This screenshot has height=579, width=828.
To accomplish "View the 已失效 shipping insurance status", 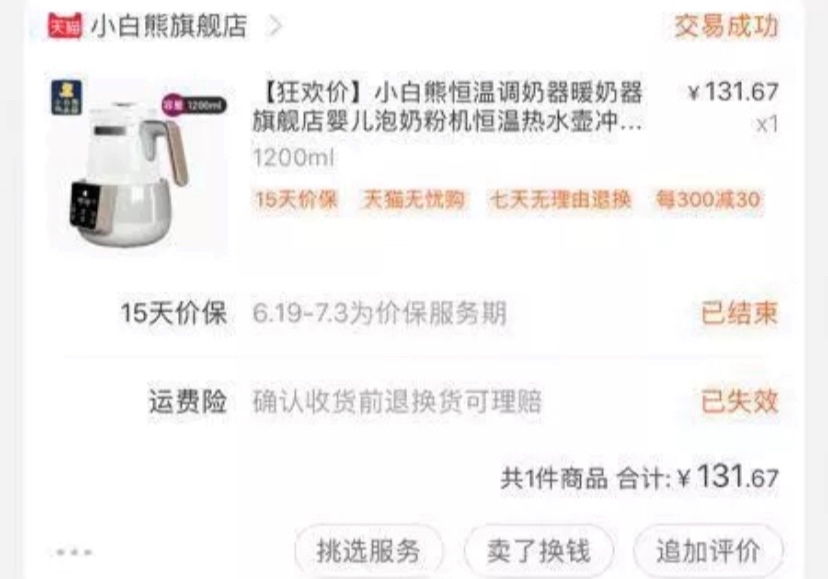I will (739, 401).
